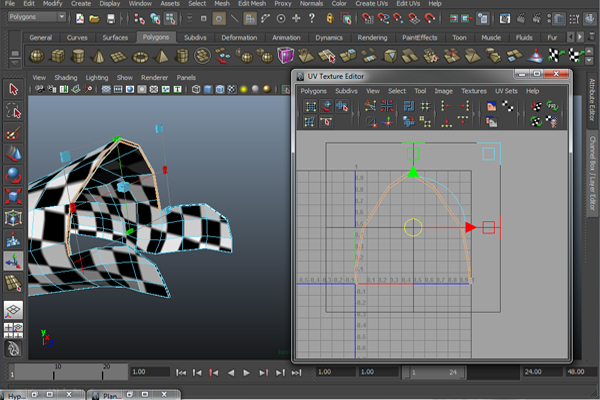Create a polygon torus from the shelf
The width and height of the screenshot is (600, 400).
pos(140,57)
